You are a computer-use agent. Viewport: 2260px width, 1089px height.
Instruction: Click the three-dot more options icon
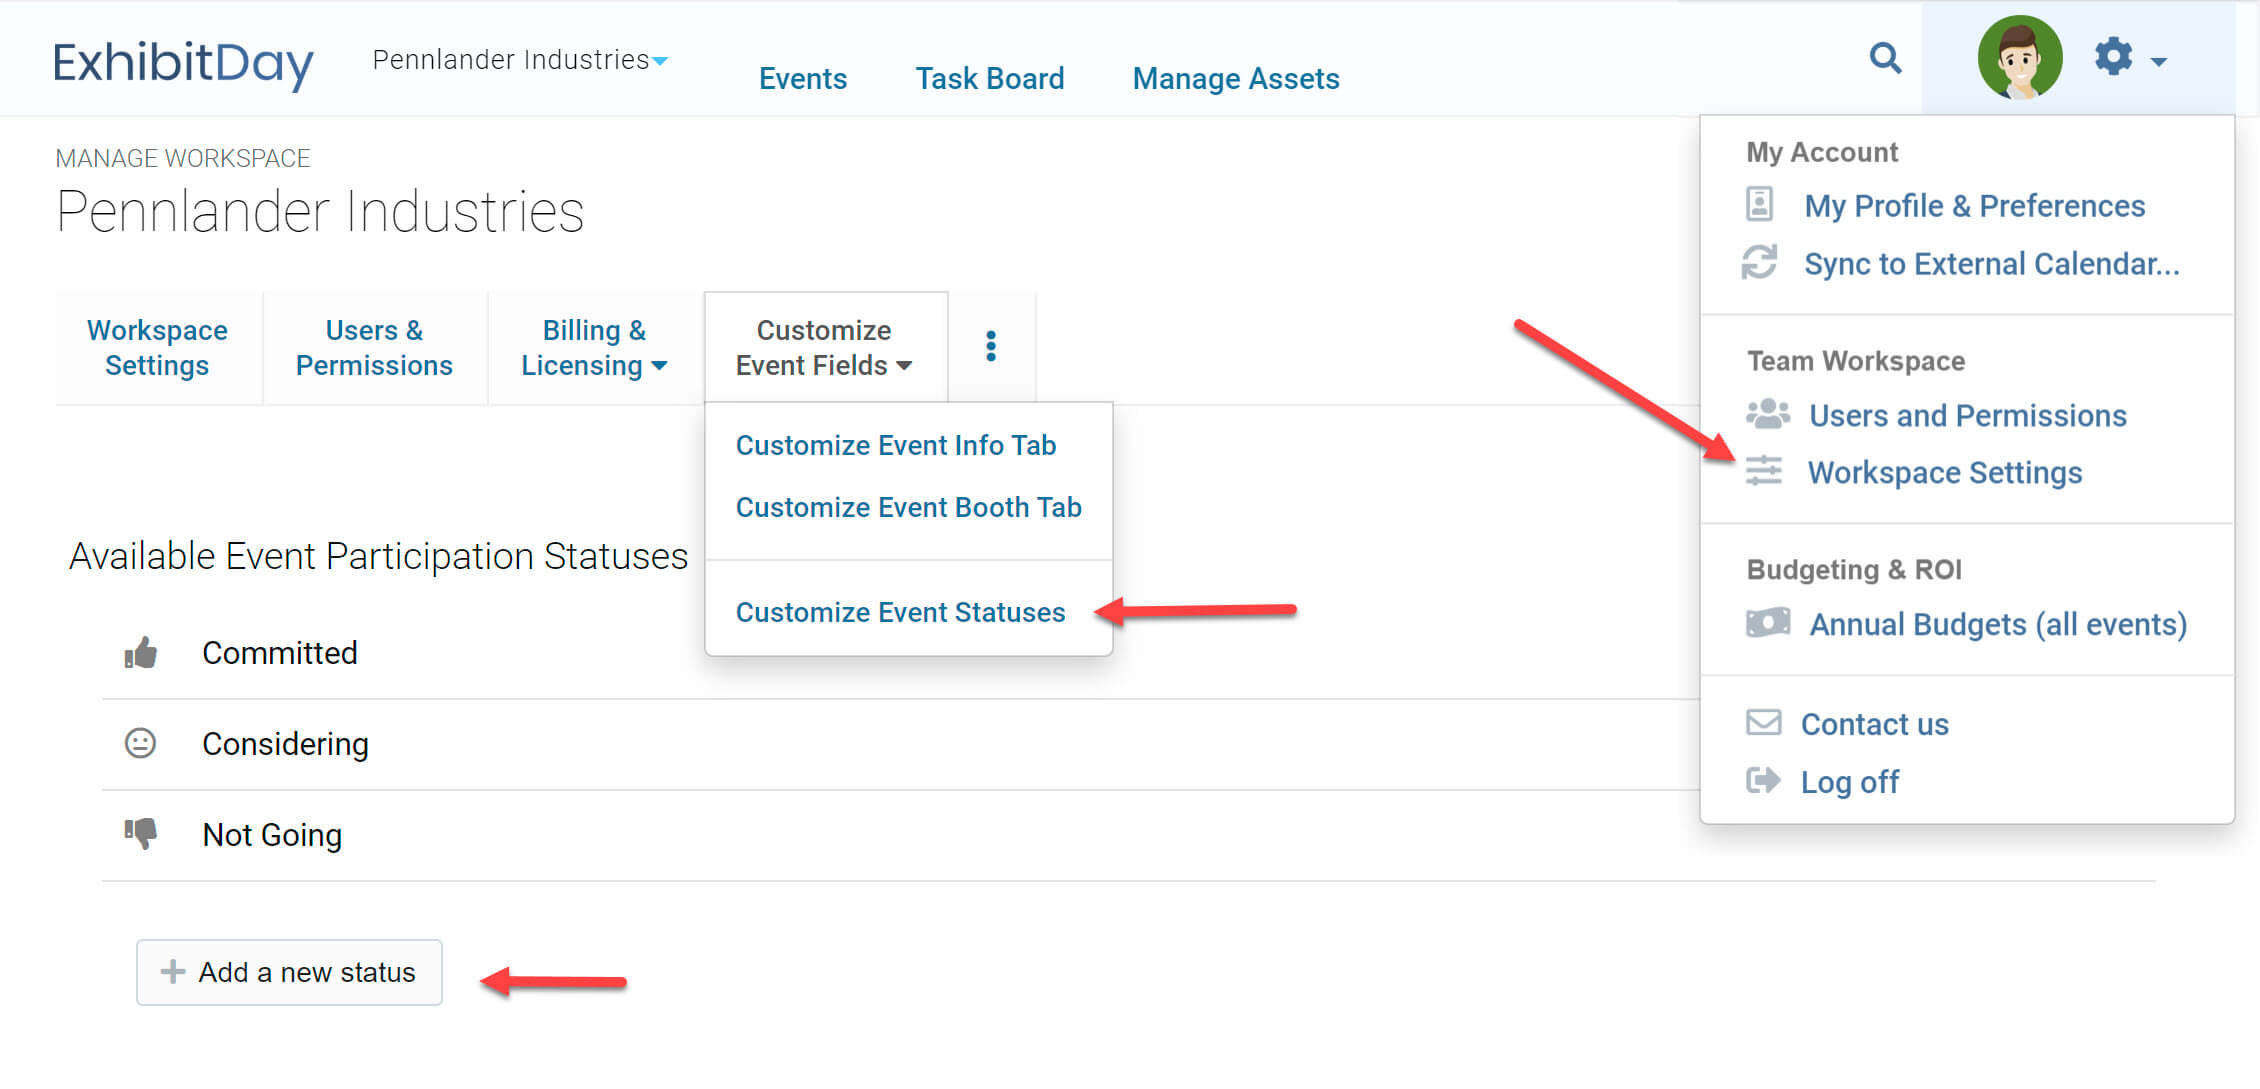990,346
